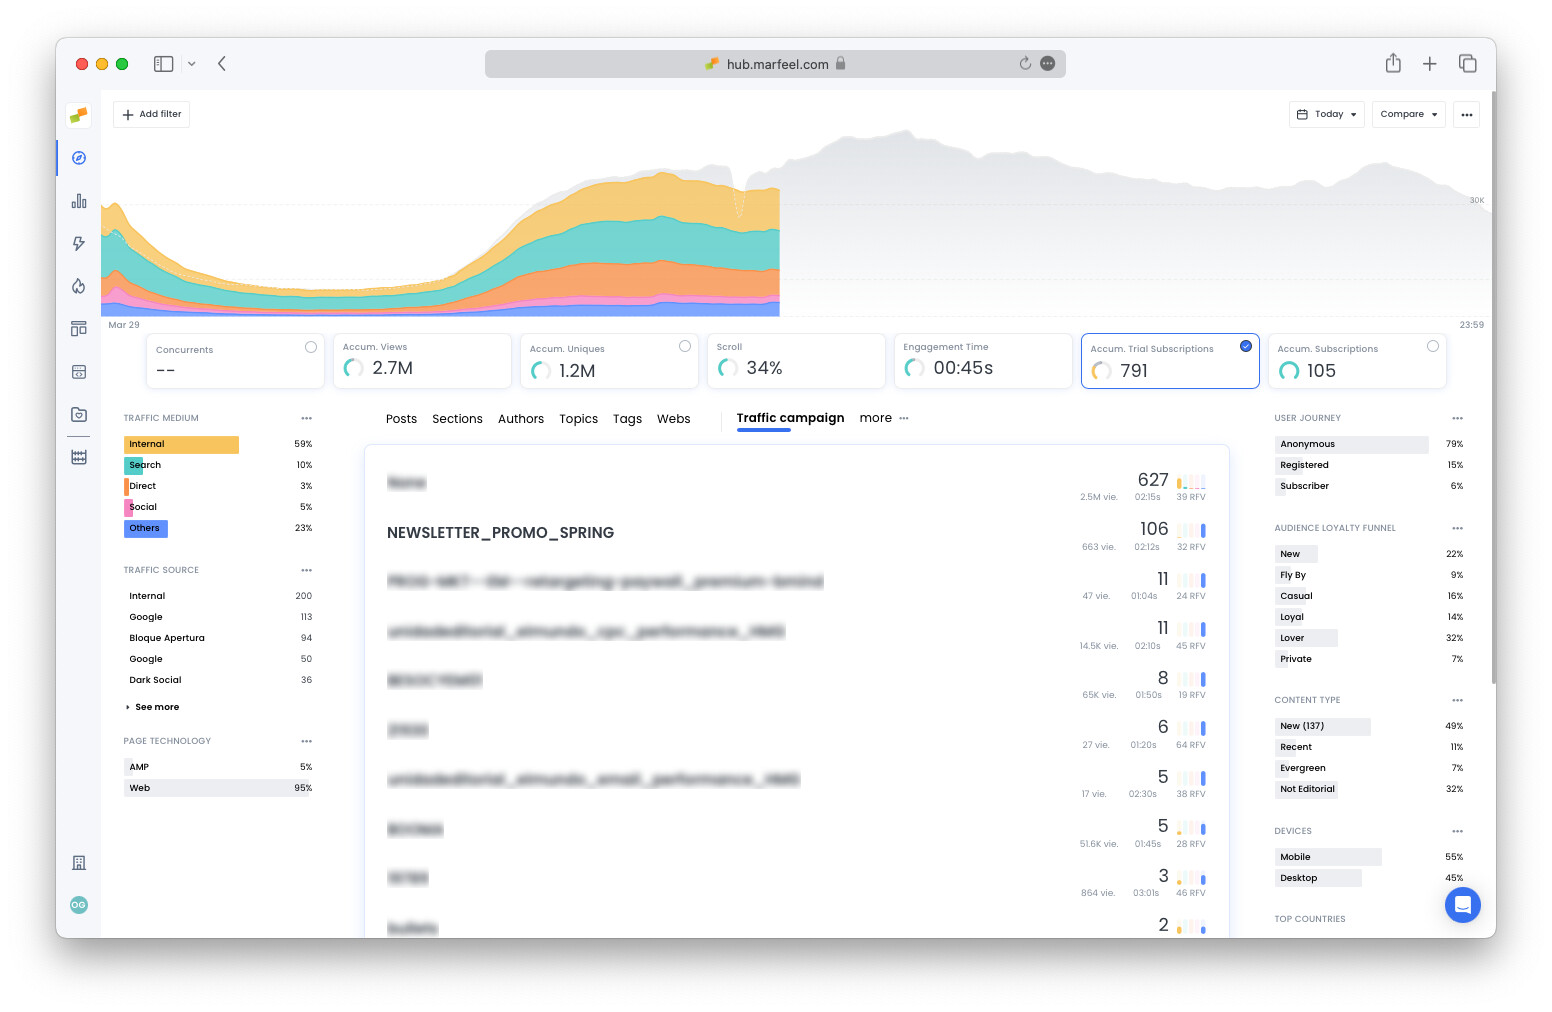The image size is (1552, 1012).
Task: Select the bar chart analytics icon
Action: [78, 200]
